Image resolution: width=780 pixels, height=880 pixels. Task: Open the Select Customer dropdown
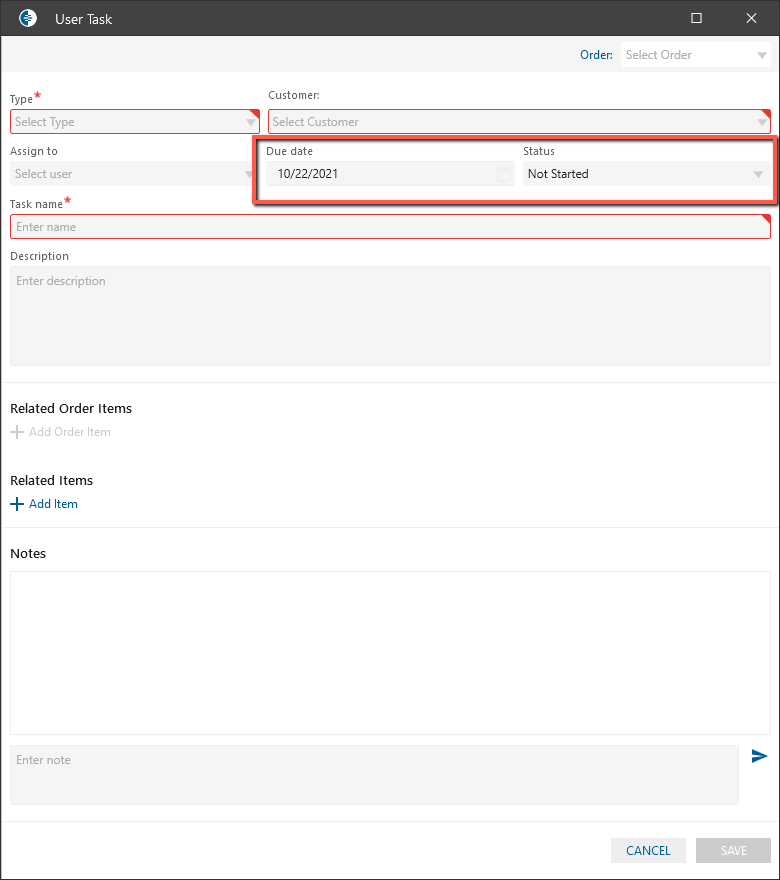click(762, 123)
